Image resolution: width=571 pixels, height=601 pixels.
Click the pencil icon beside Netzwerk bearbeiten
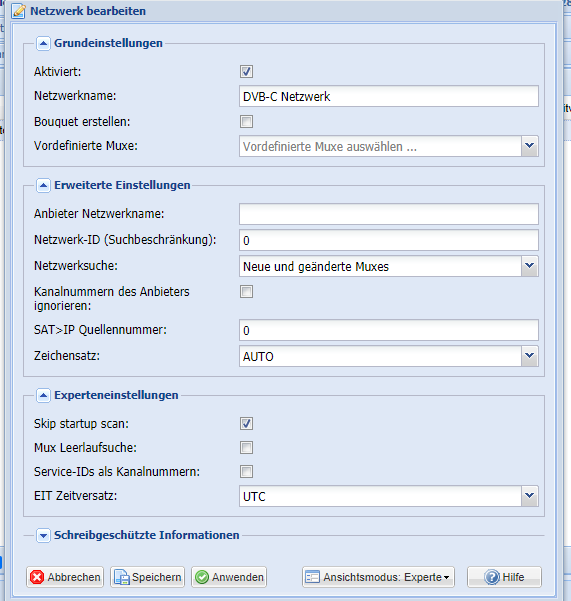tap(18, 11)
